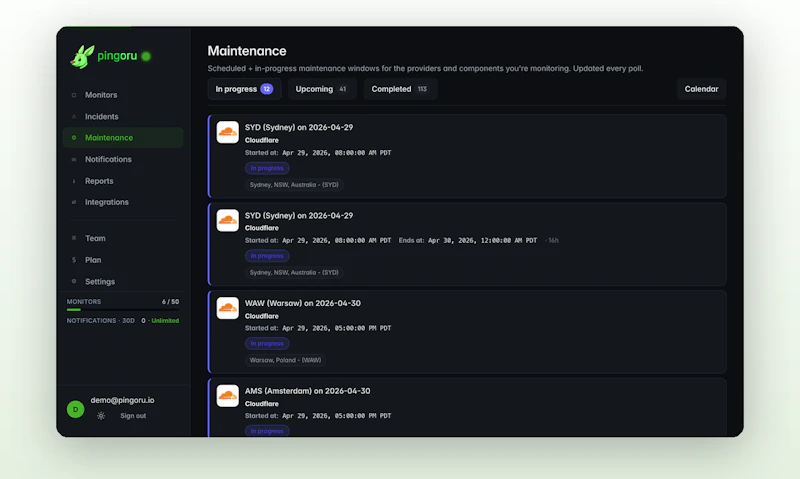Click the green status dot beside pingoru

[x=146, y=56]
